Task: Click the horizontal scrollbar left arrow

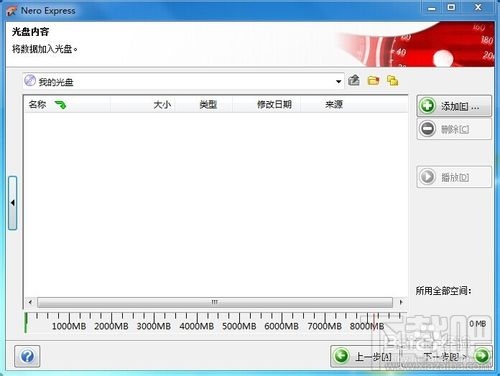Action: click(x=30, y=302)
